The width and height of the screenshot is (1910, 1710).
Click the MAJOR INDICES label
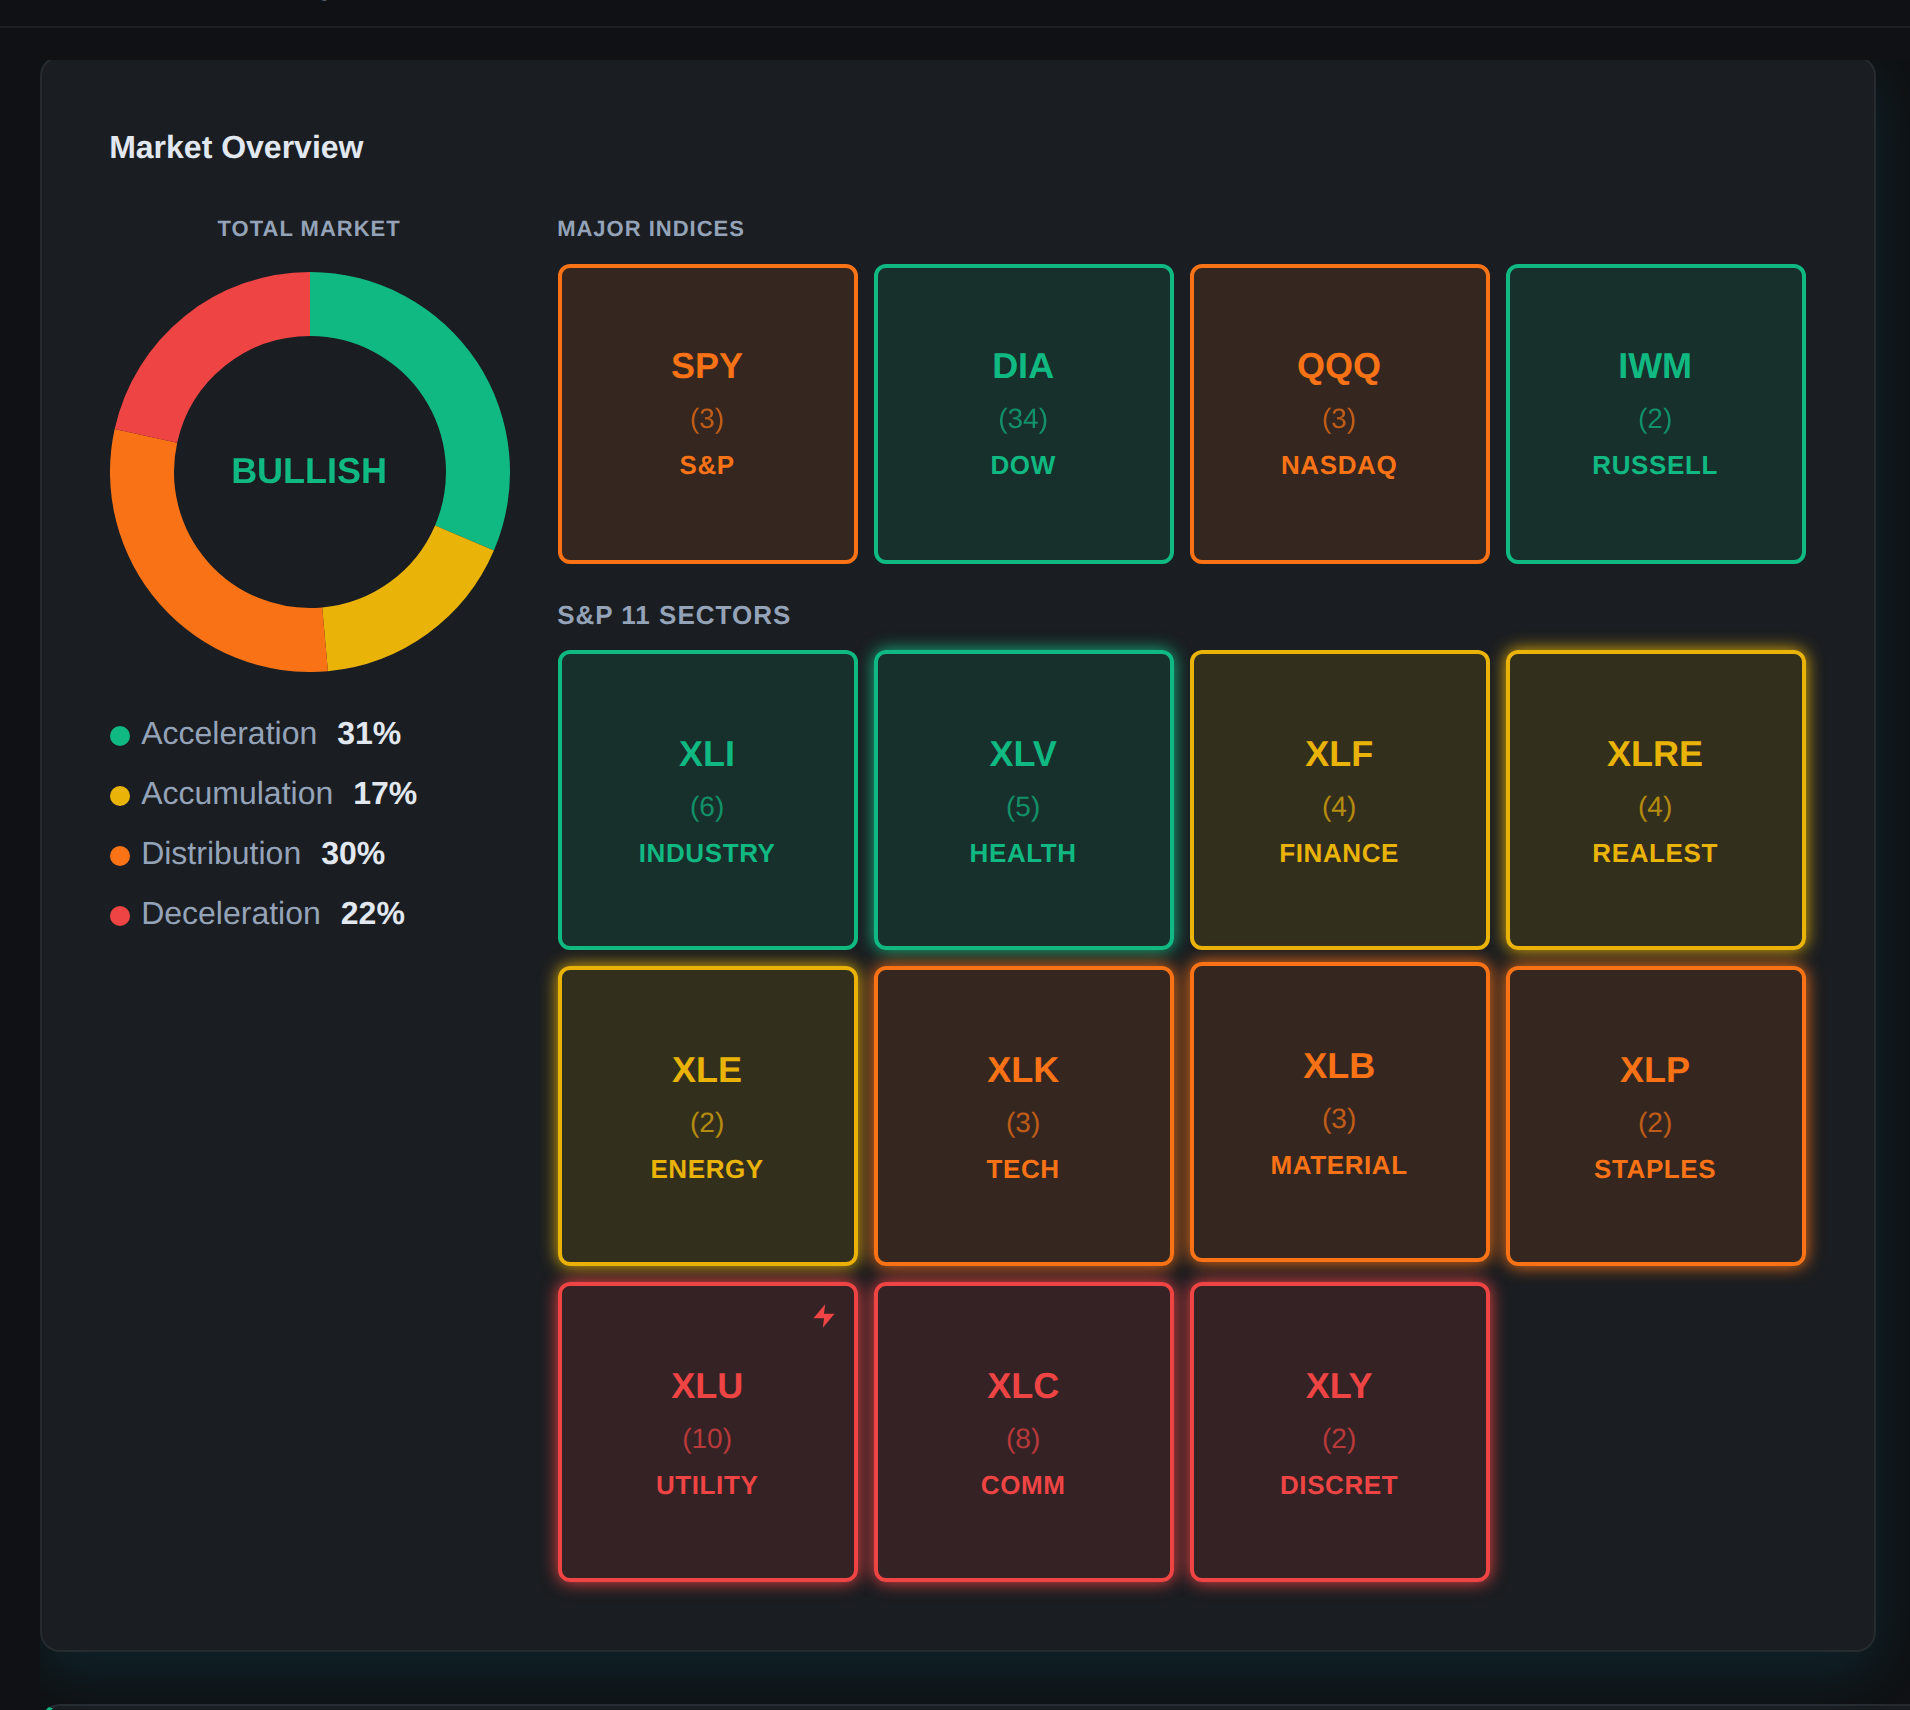(x=651, y=228)
